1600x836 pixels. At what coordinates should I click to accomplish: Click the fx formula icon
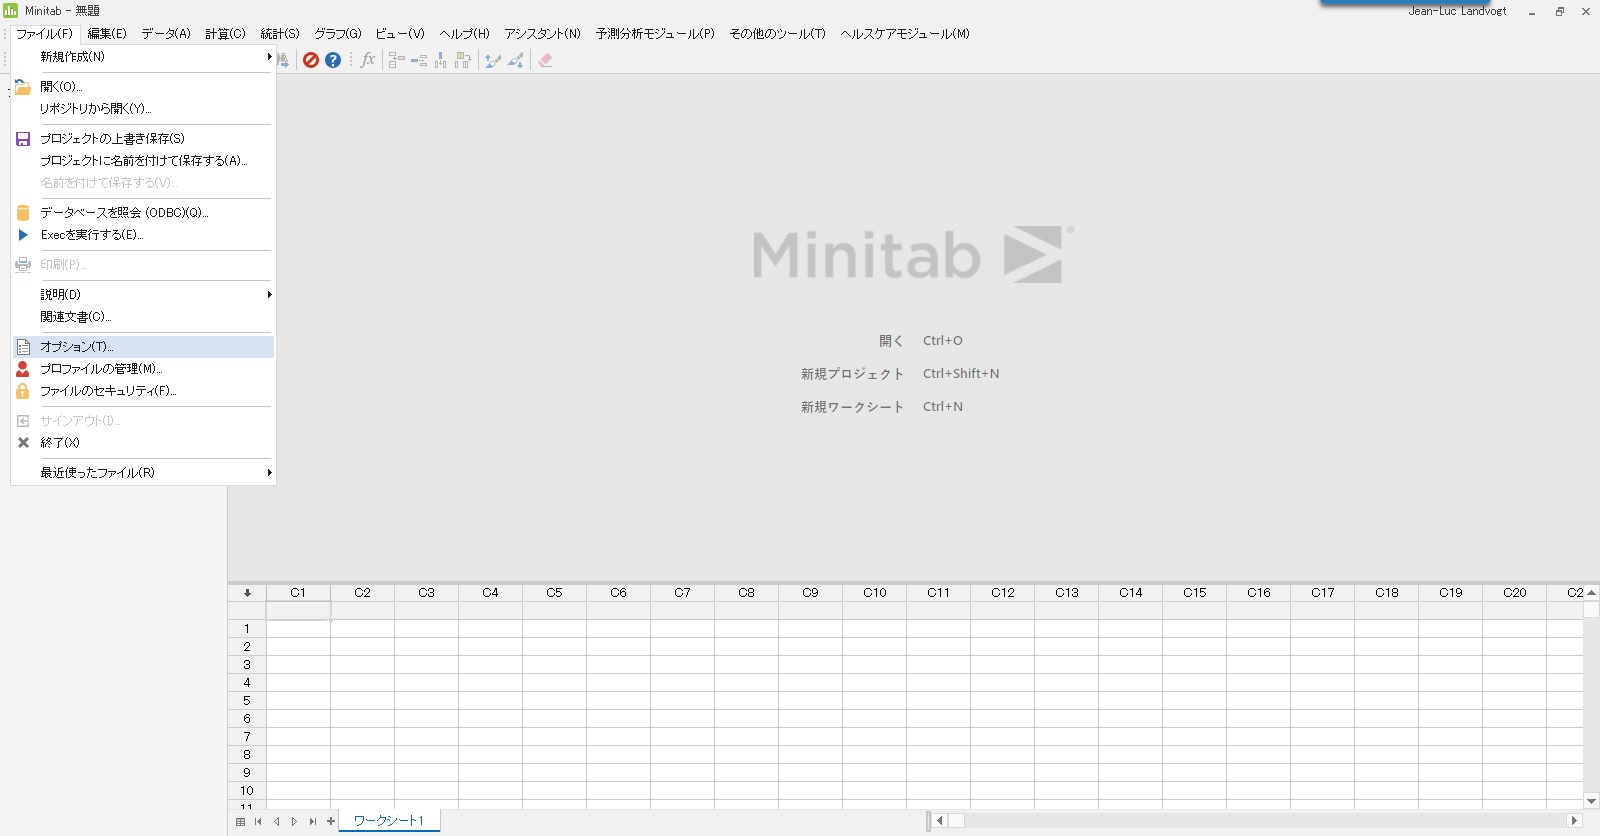[368, 60]
